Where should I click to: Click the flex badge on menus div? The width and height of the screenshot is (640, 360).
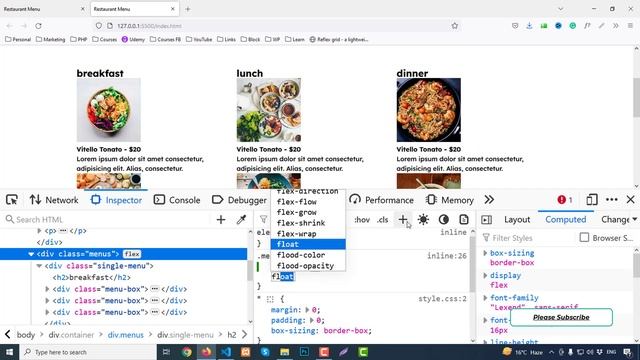click(x=132, y=254)
